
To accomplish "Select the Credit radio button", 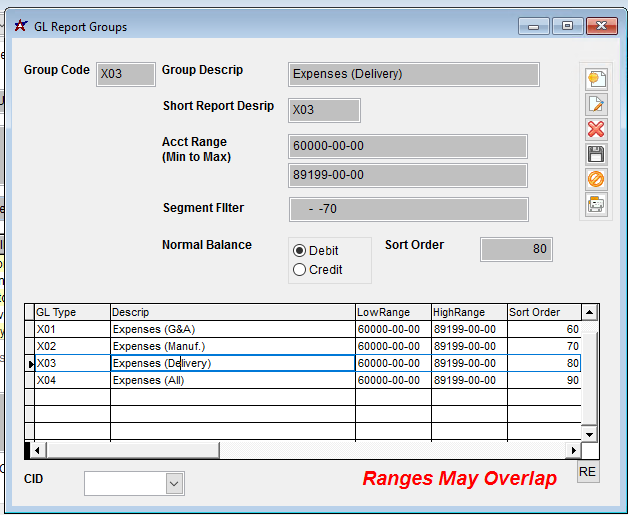I will (299, 270).
